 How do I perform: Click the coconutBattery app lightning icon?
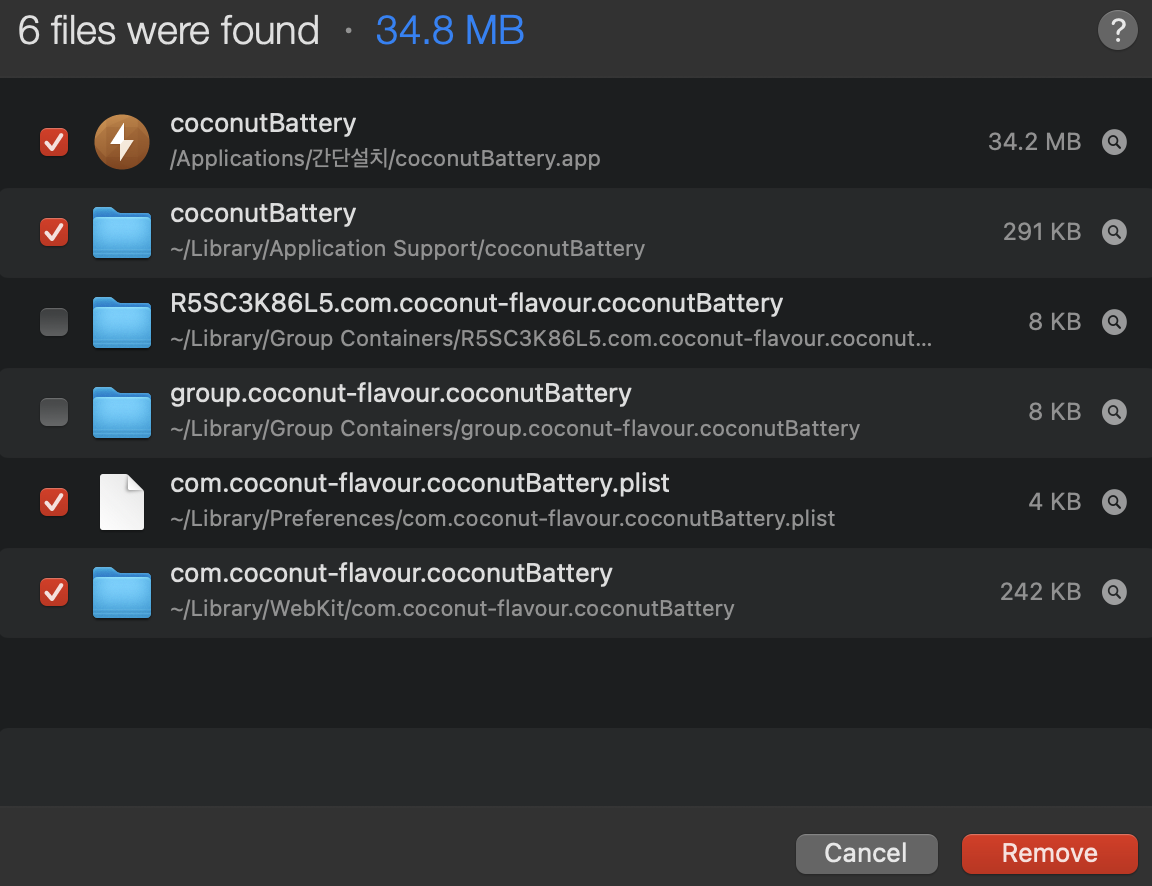pyautogui.click(x=122, y=142)
